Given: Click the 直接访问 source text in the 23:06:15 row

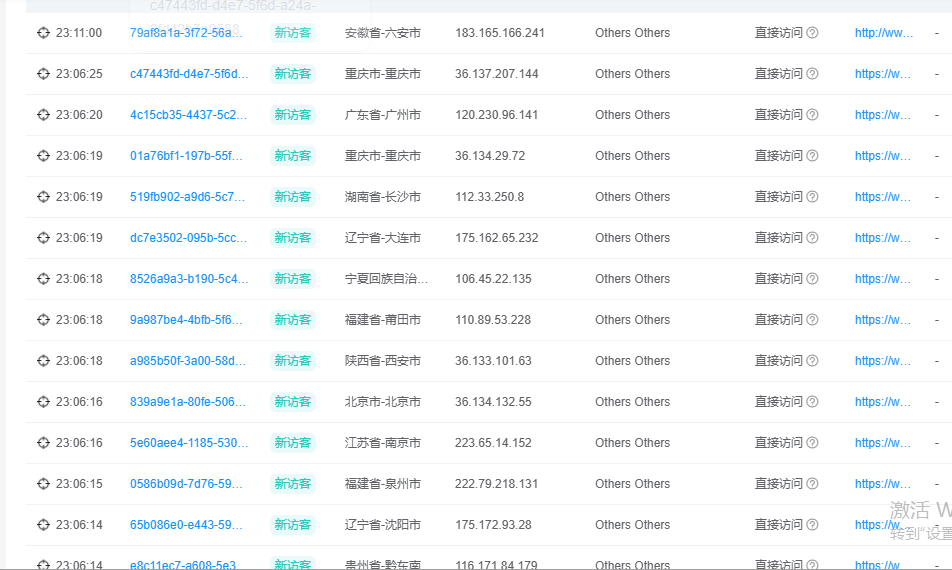Looking at the screenshot, I should (x=778, y=484).
